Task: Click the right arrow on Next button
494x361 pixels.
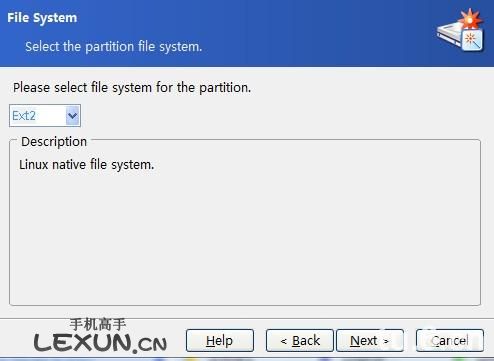Action: (386, 341)
